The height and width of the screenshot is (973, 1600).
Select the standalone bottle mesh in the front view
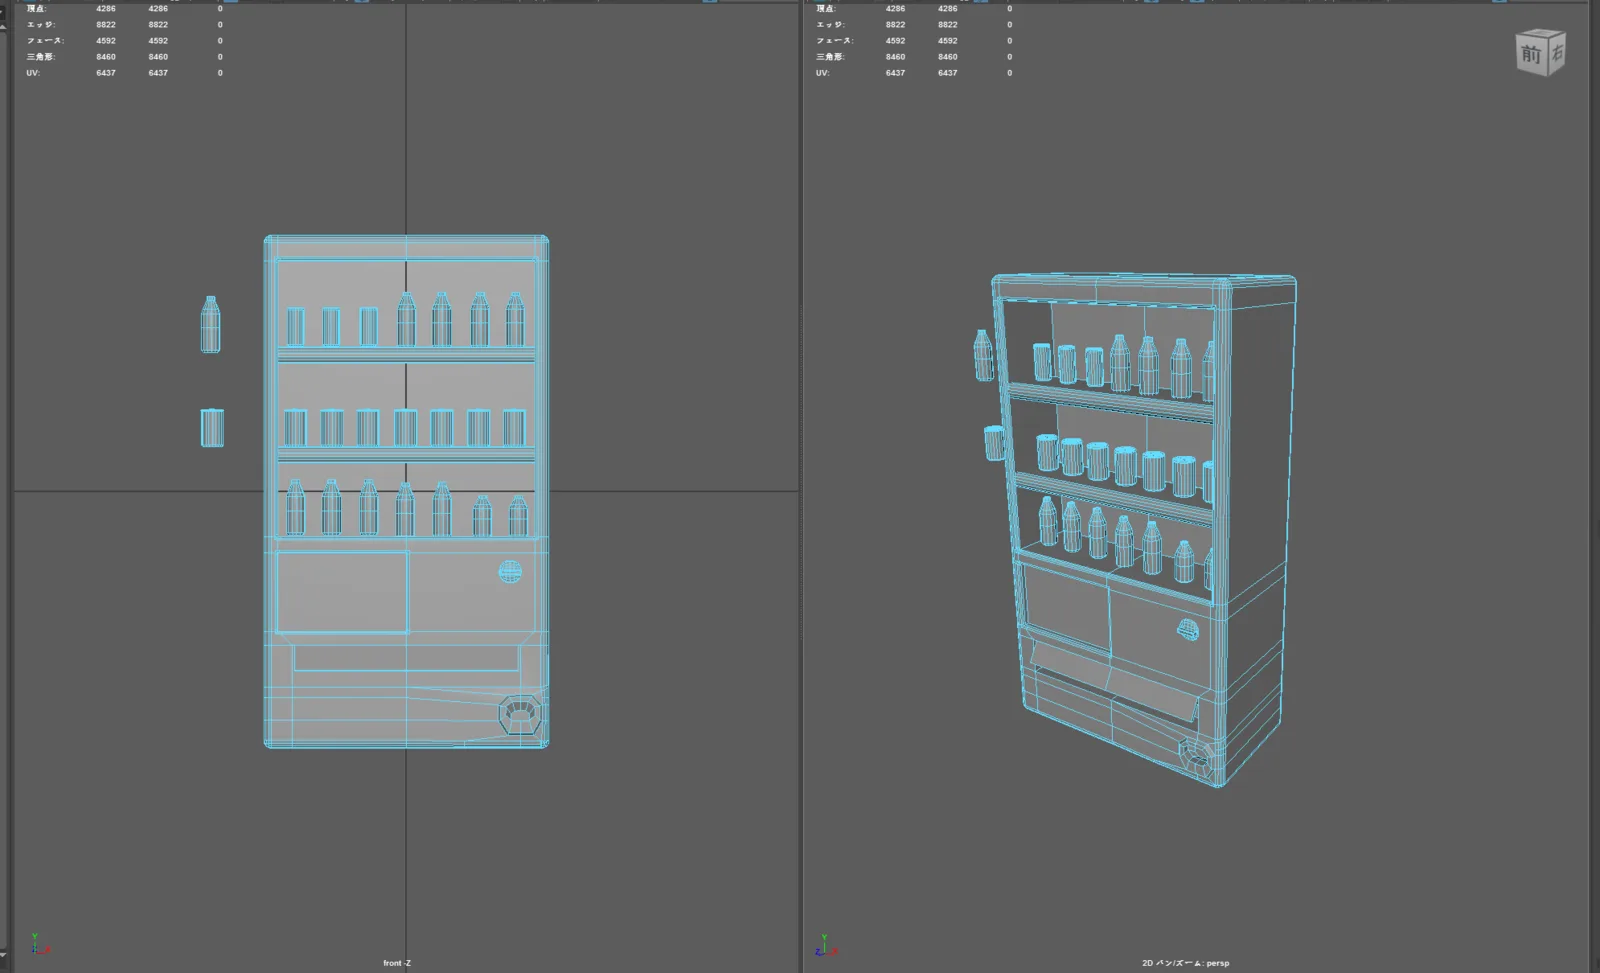point(210,324)
